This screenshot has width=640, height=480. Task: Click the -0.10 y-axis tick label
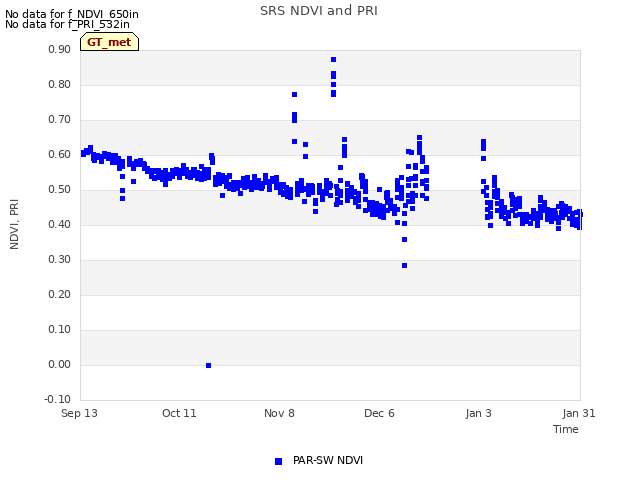(x=58, y=400)
